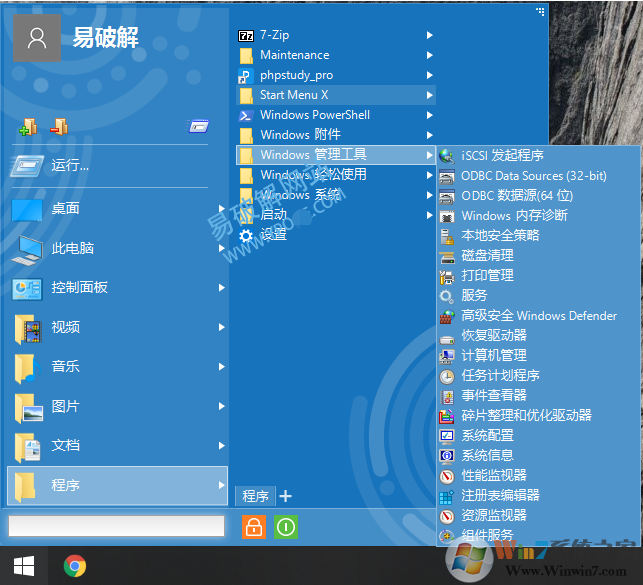Screen dimensions: 643x585
Task: Open the 系统信息 icon
Action: (x=447, y=456)
